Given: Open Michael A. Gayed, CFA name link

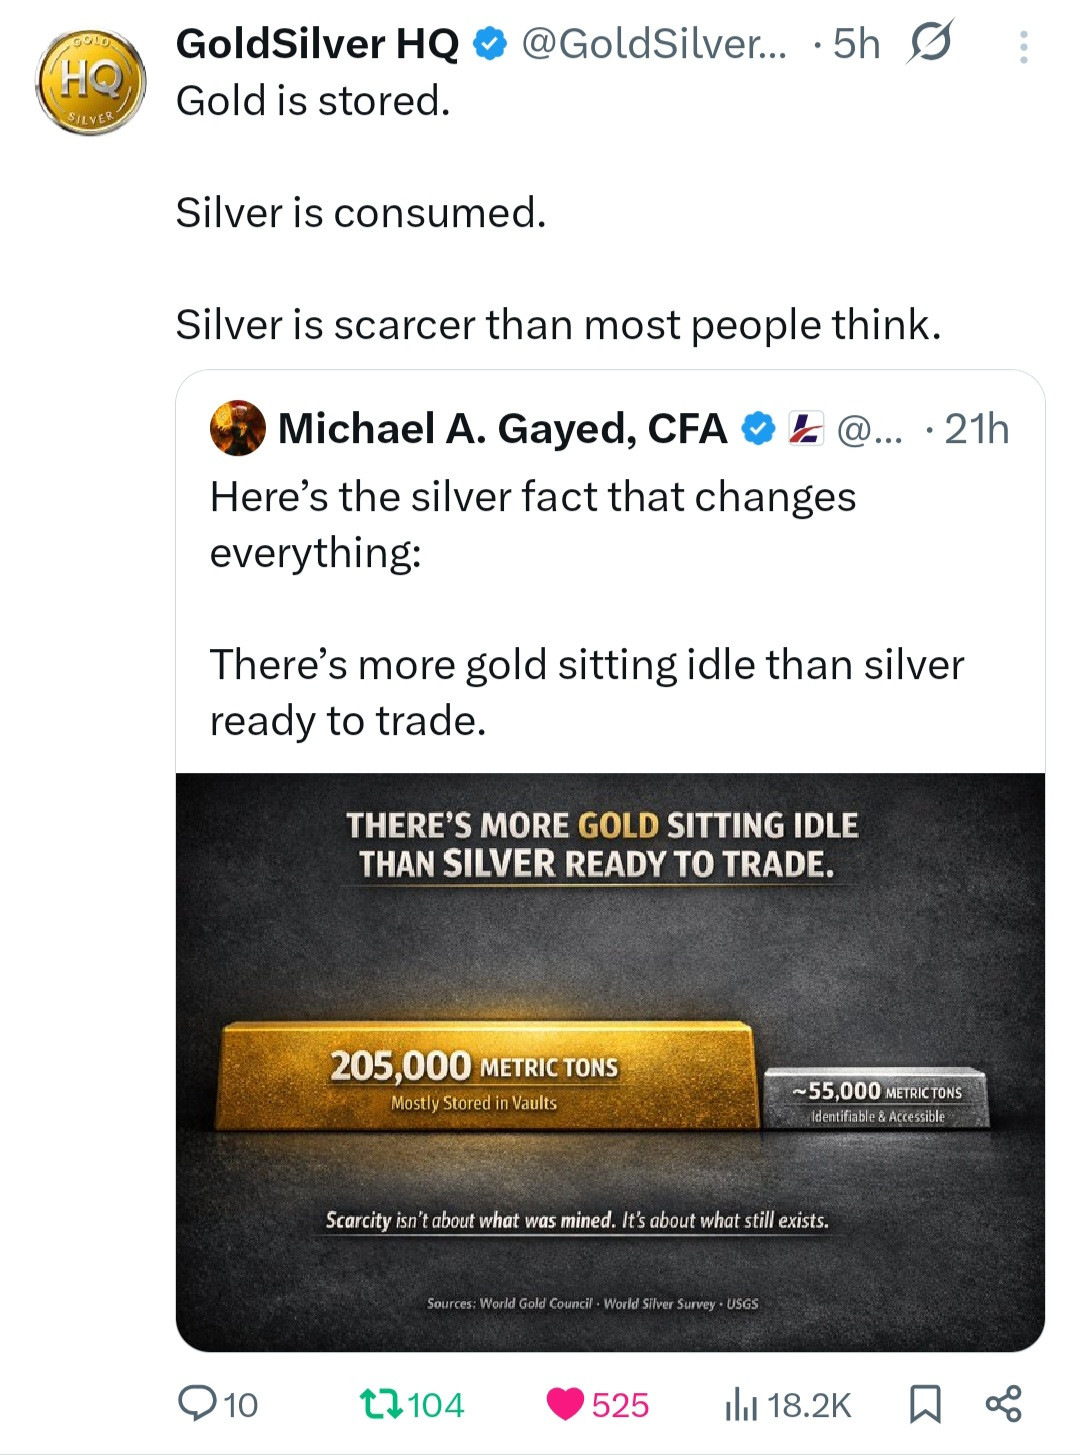Looking at the screenshot, I should 502,429.
